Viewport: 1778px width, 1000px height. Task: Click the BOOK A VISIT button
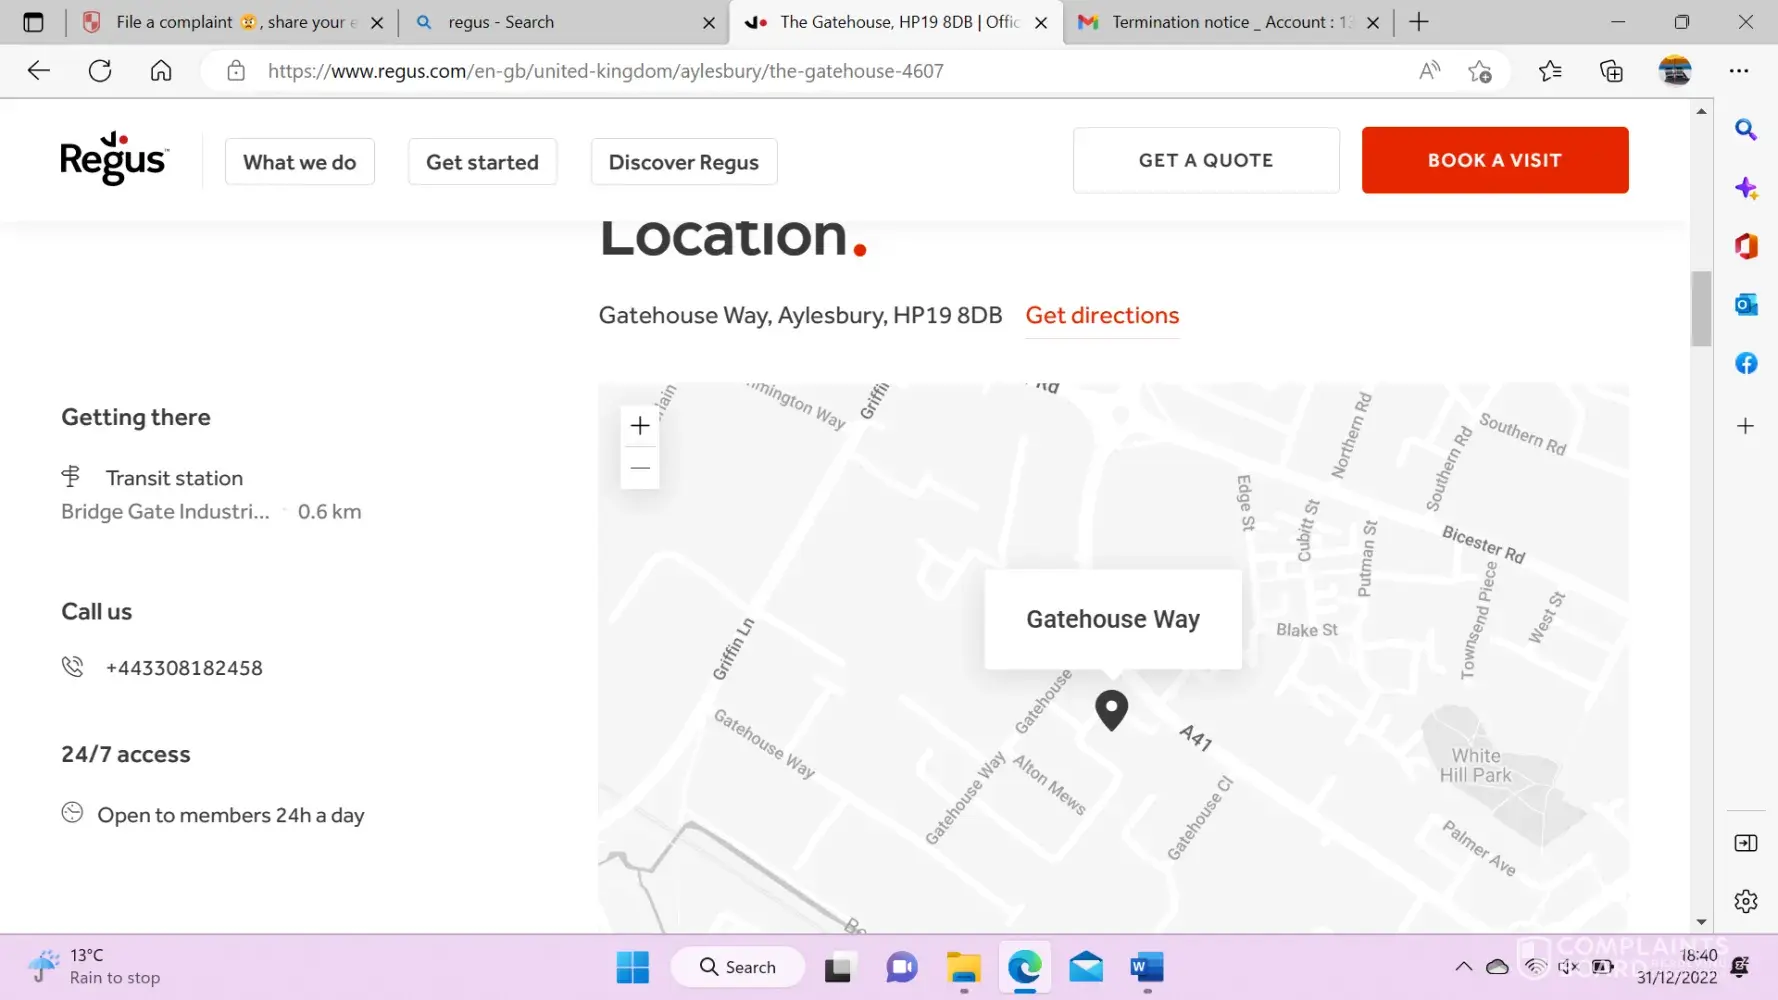pyautogui.click(x=1494, y=160)
